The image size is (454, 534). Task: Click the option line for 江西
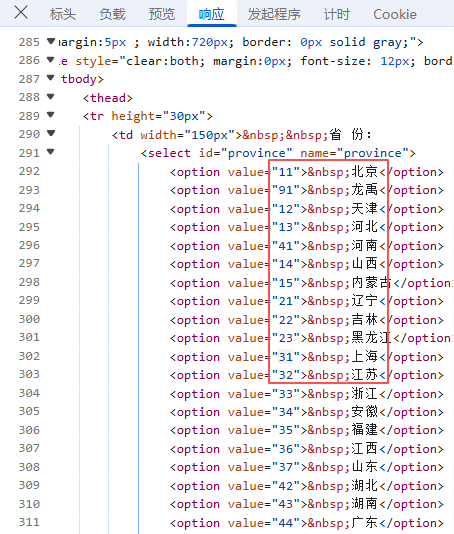[x=307, y=449]
